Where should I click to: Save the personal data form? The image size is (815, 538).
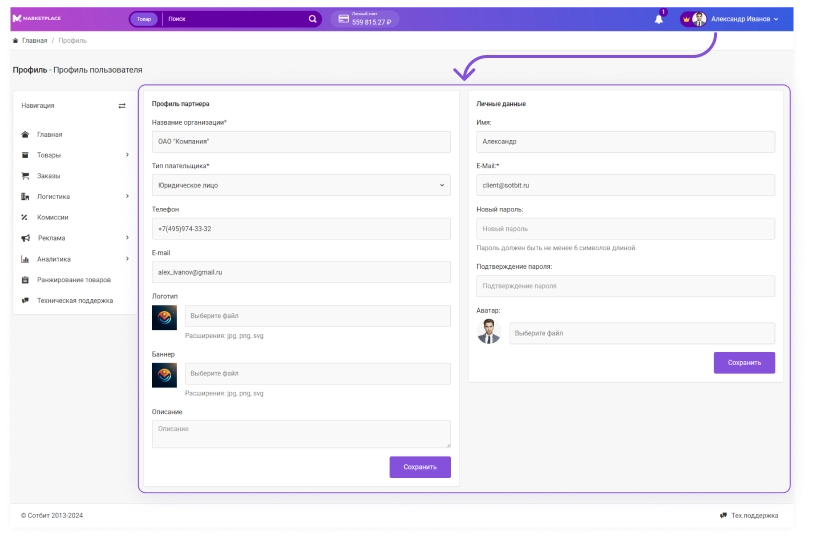[744, 363]
